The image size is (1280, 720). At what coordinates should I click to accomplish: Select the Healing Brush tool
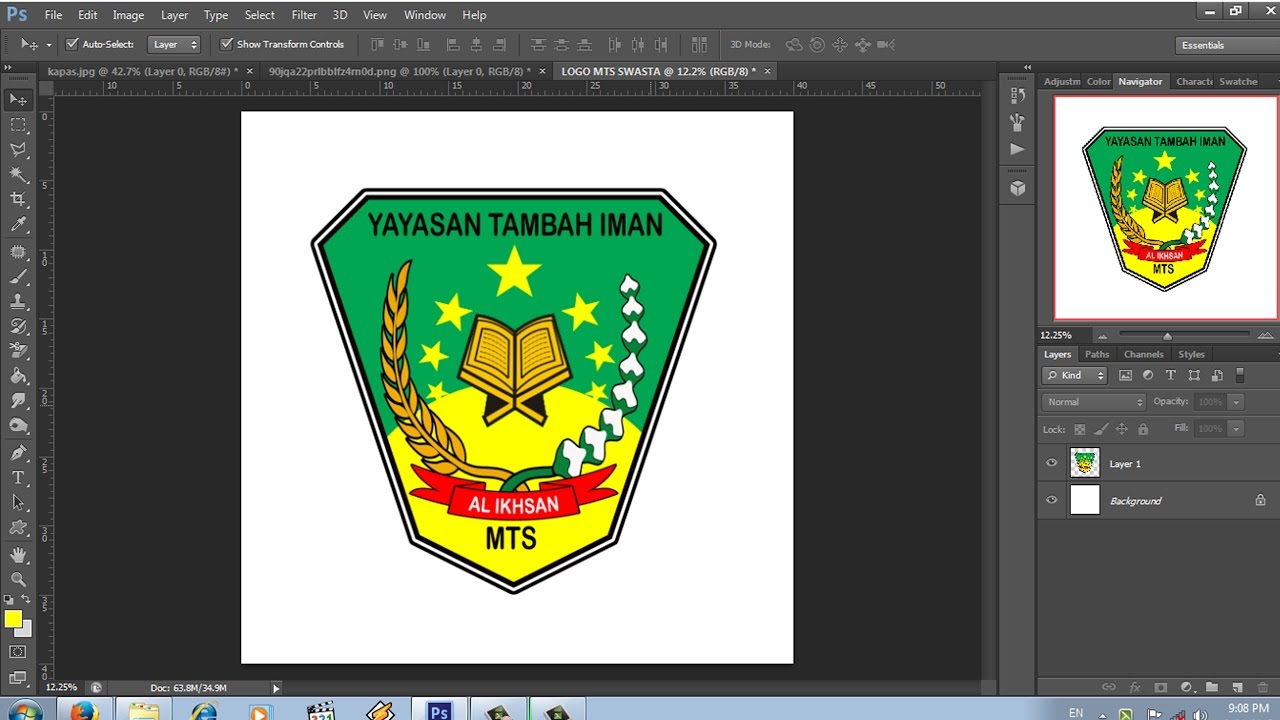pyautogui.click(x=18, y=252)
